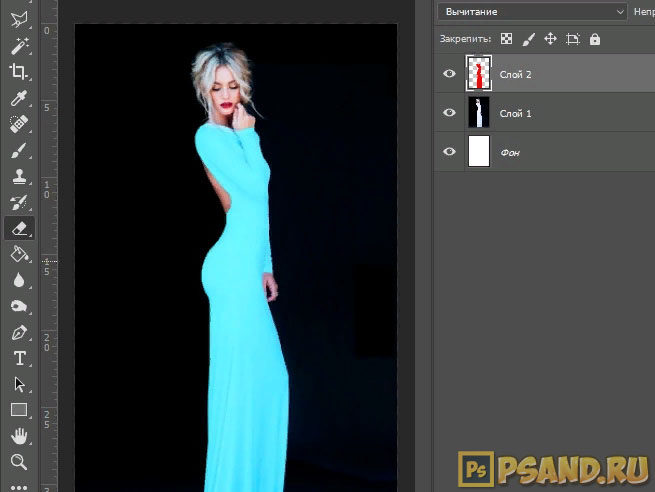Select the Blur tool
655x492 pixels.
pos(19,280)
